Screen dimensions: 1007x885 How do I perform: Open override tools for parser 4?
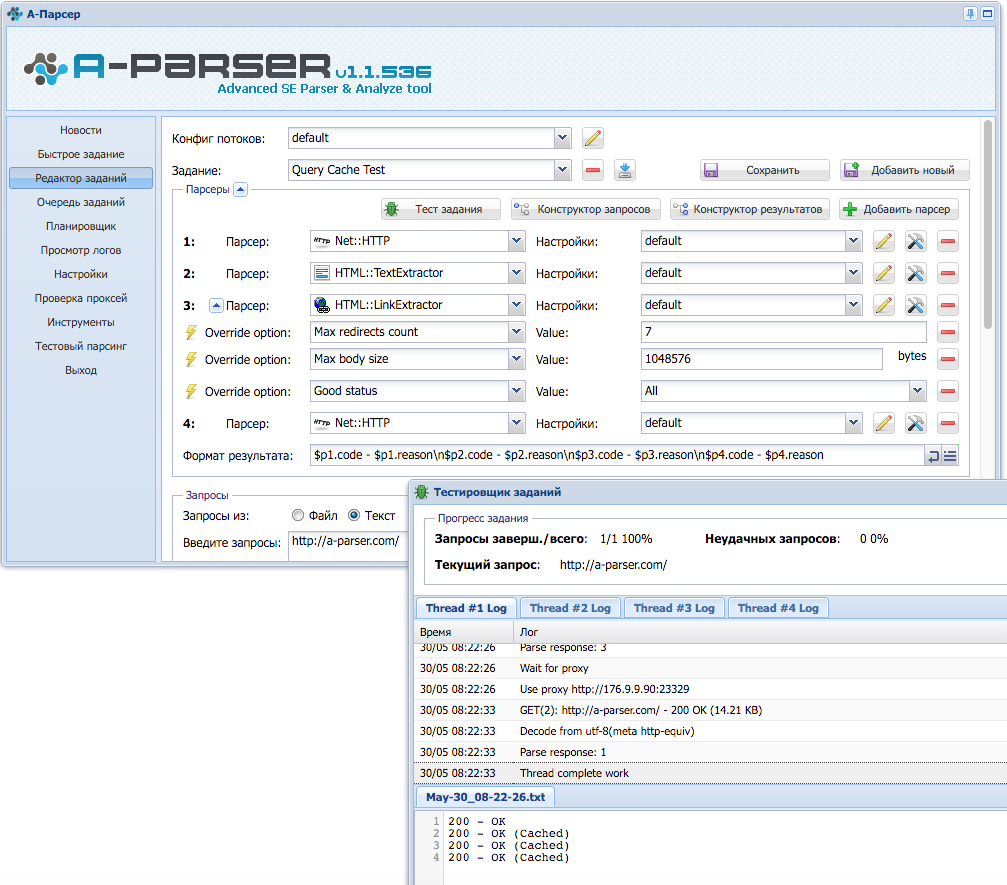(915, 423)
